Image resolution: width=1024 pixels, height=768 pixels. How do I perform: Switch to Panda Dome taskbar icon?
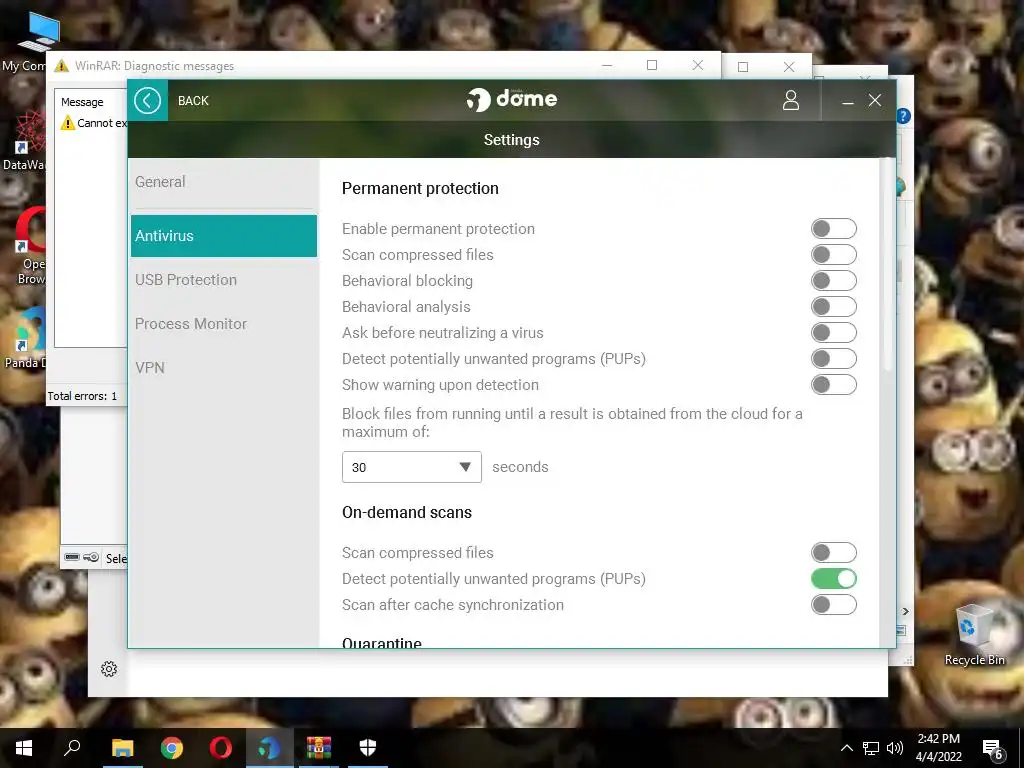click(269, 748)
